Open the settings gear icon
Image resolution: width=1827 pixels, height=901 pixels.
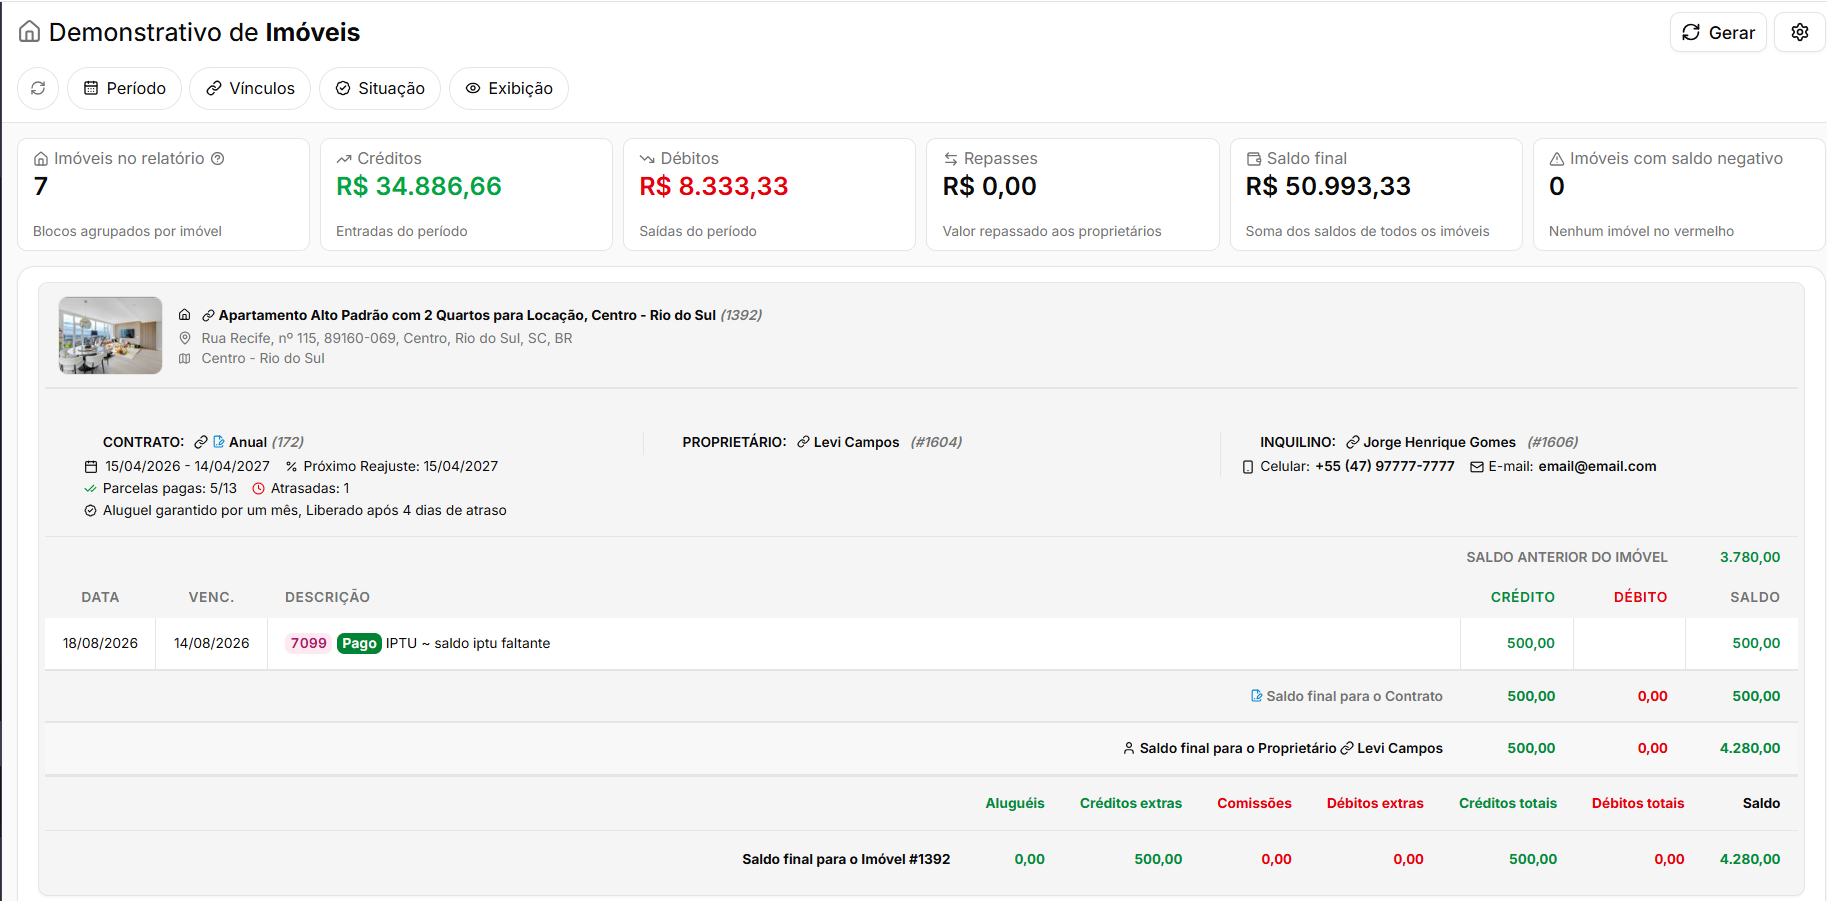[x=1799, y=32]
